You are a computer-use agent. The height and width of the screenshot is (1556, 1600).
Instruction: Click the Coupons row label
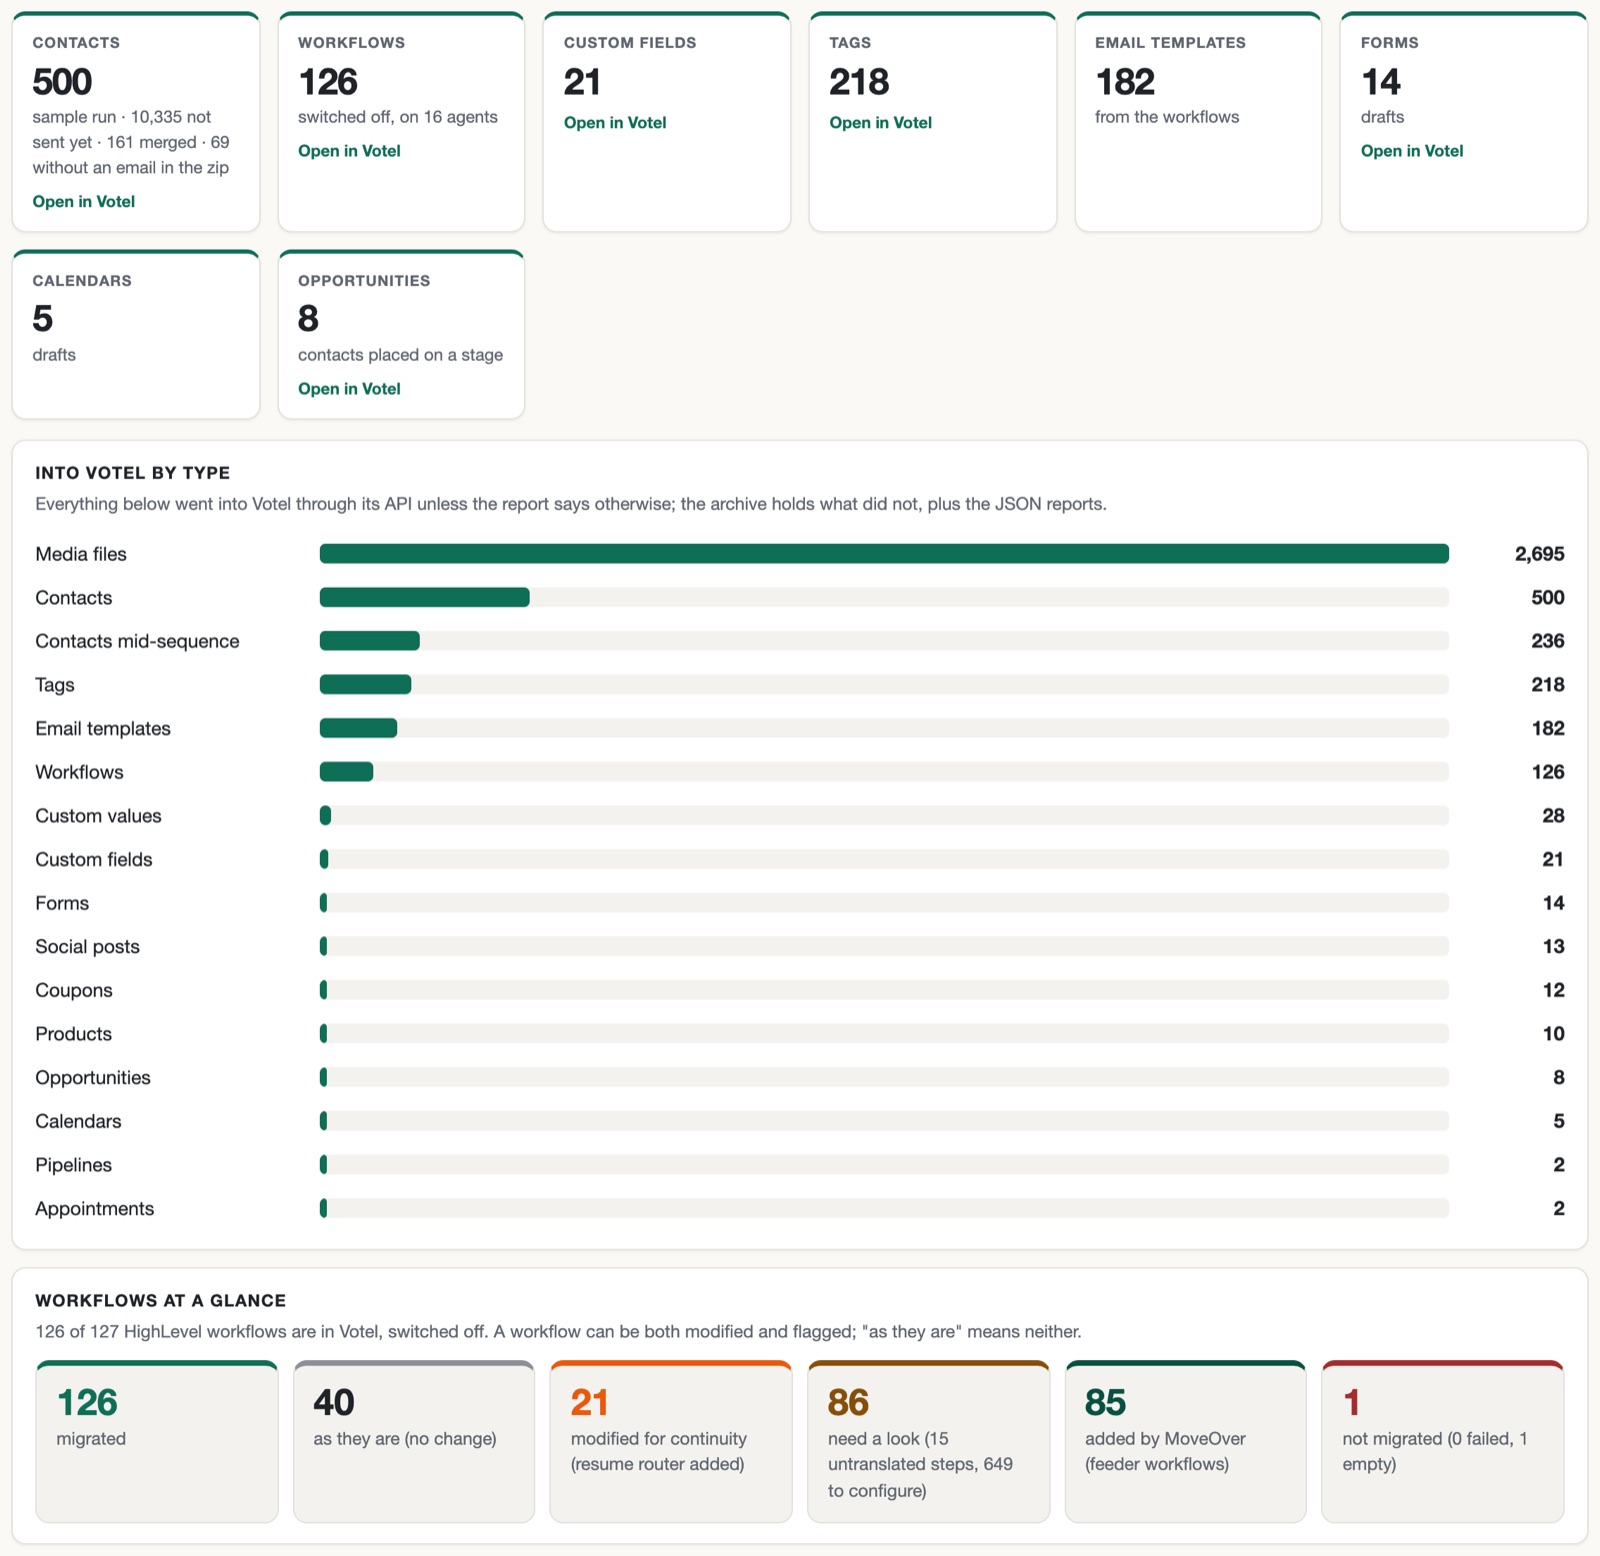pos(74,990)
